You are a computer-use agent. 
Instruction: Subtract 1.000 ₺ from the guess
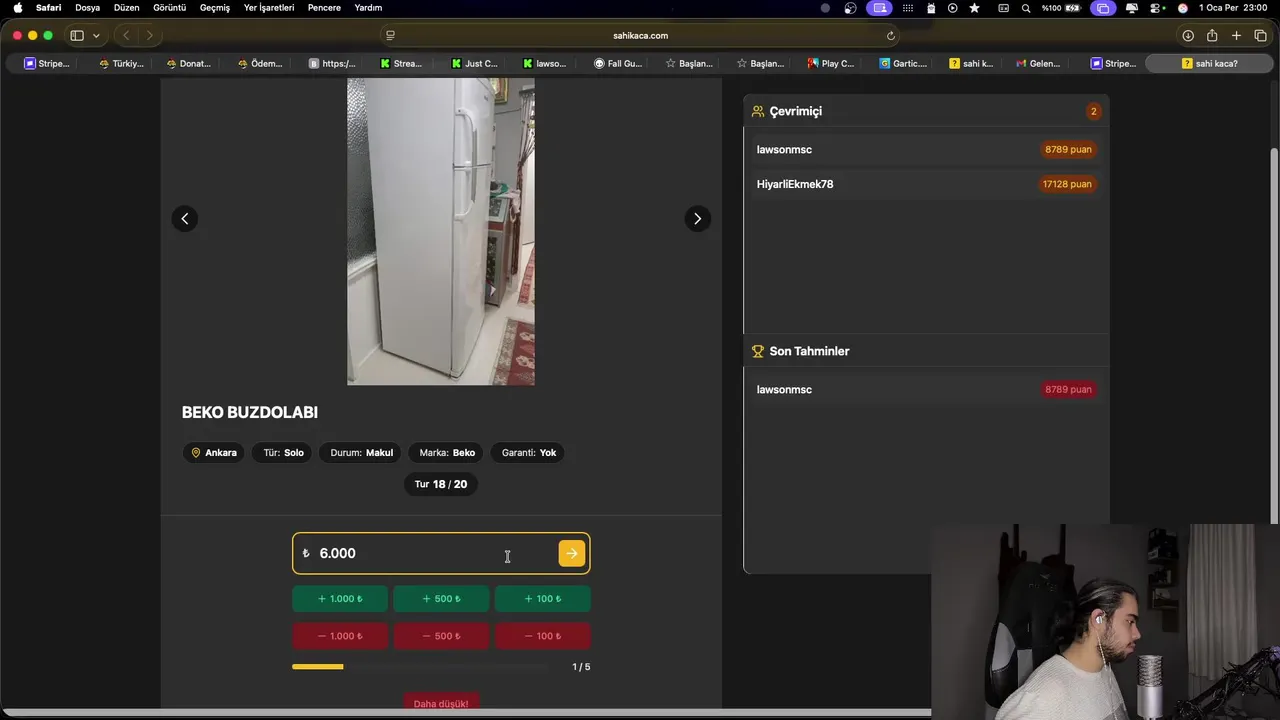tap(340, 636)
